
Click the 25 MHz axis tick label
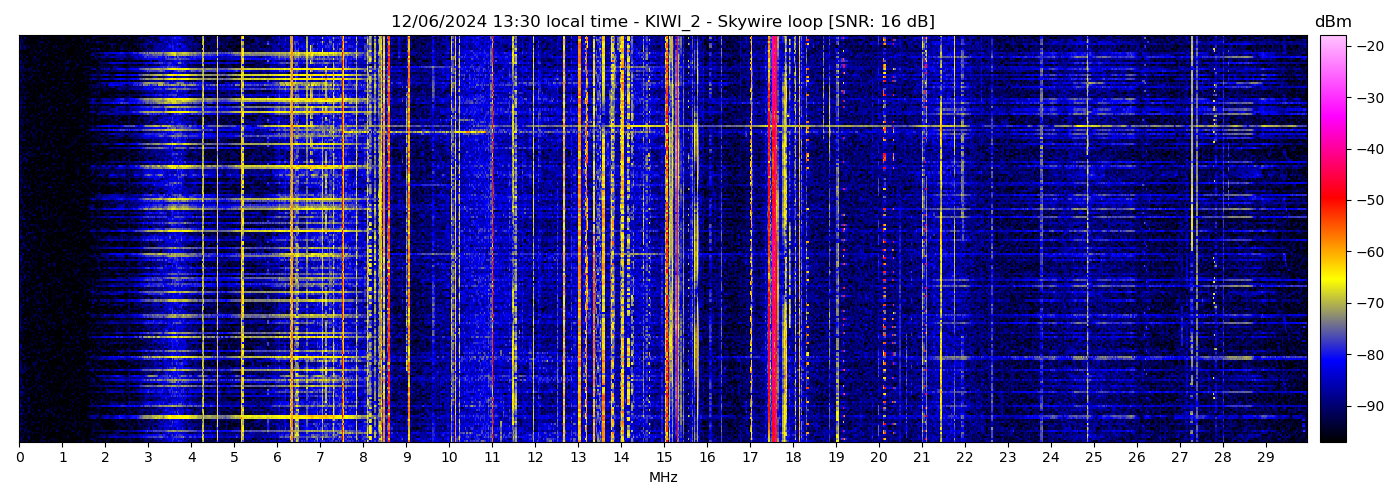point(1093,458)
